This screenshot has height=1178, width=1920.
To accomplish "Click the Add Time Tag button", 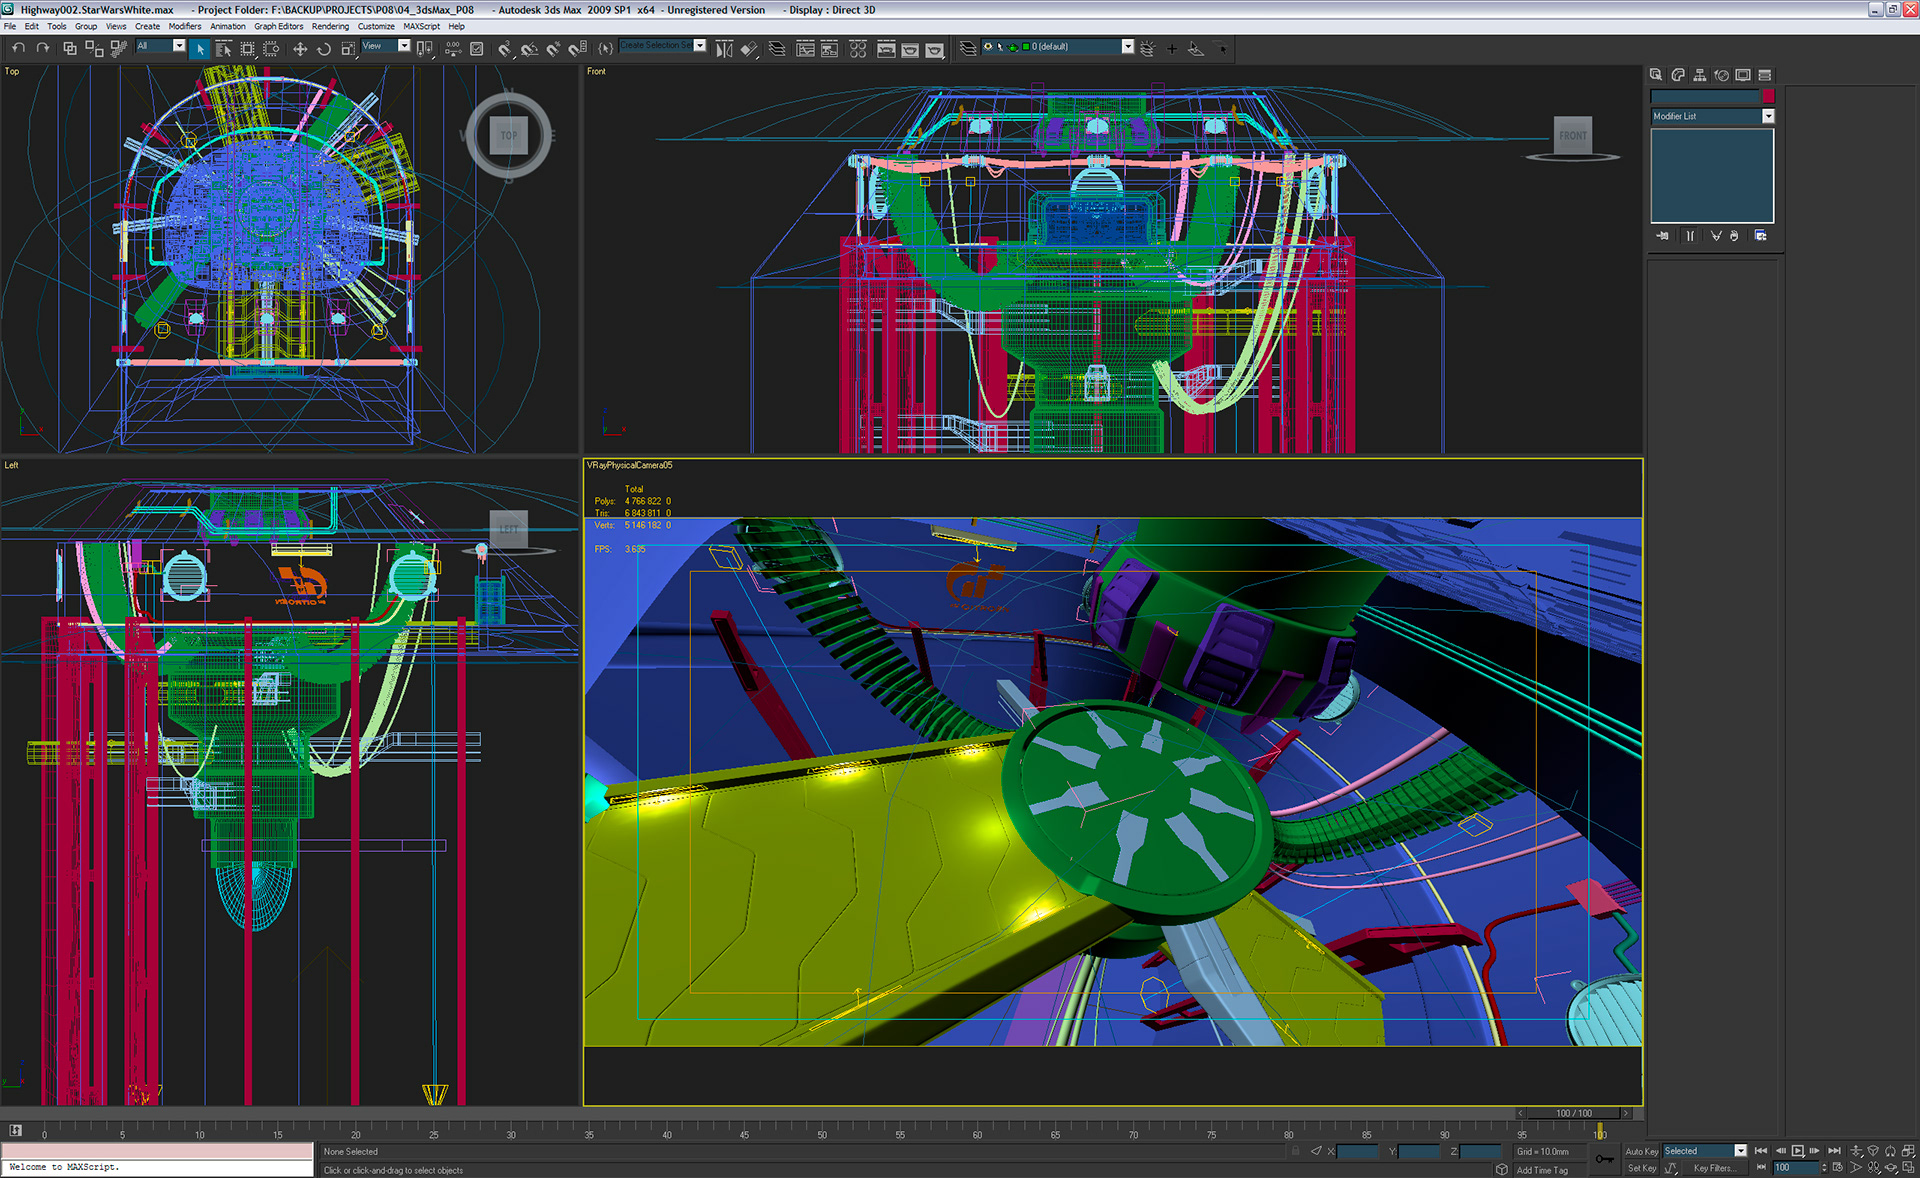I will (x=1541, y=1170).
